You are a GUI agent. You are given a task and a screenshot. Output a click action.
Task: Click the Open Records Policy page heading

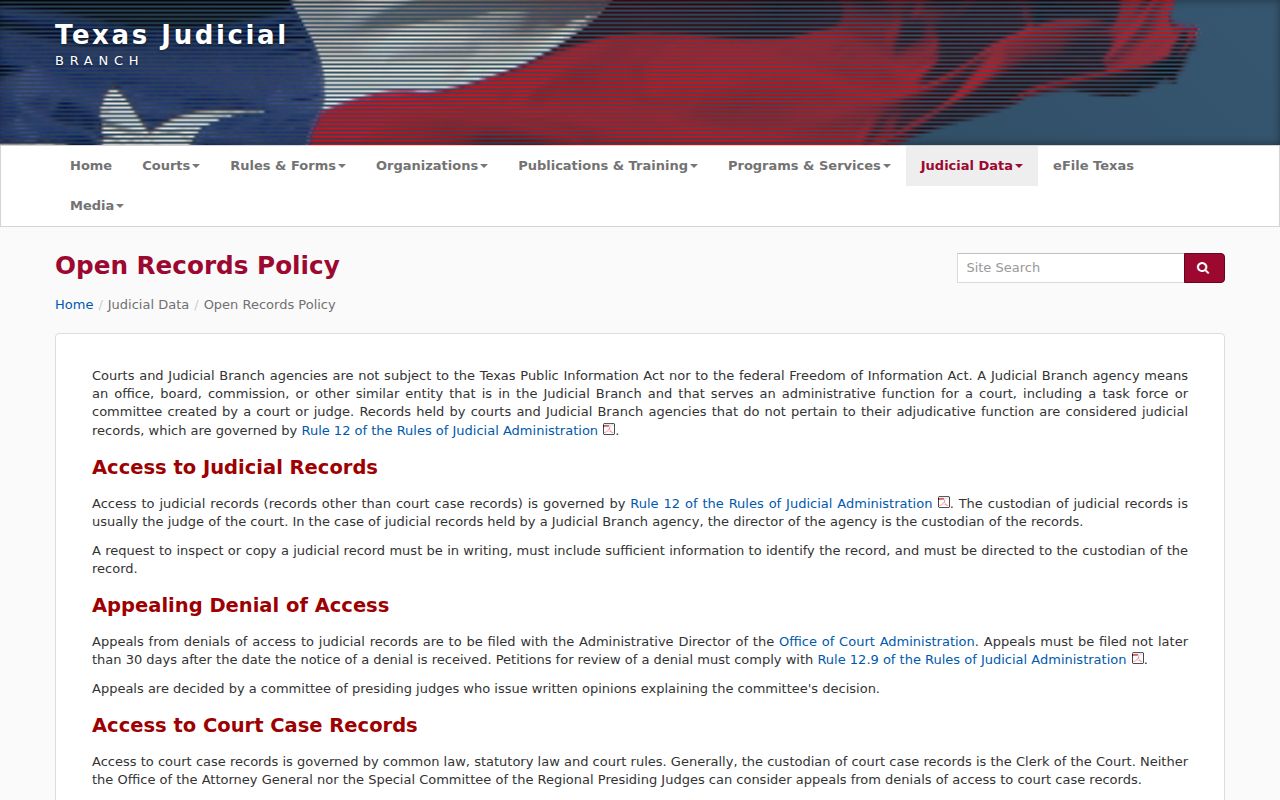(197, 266)
